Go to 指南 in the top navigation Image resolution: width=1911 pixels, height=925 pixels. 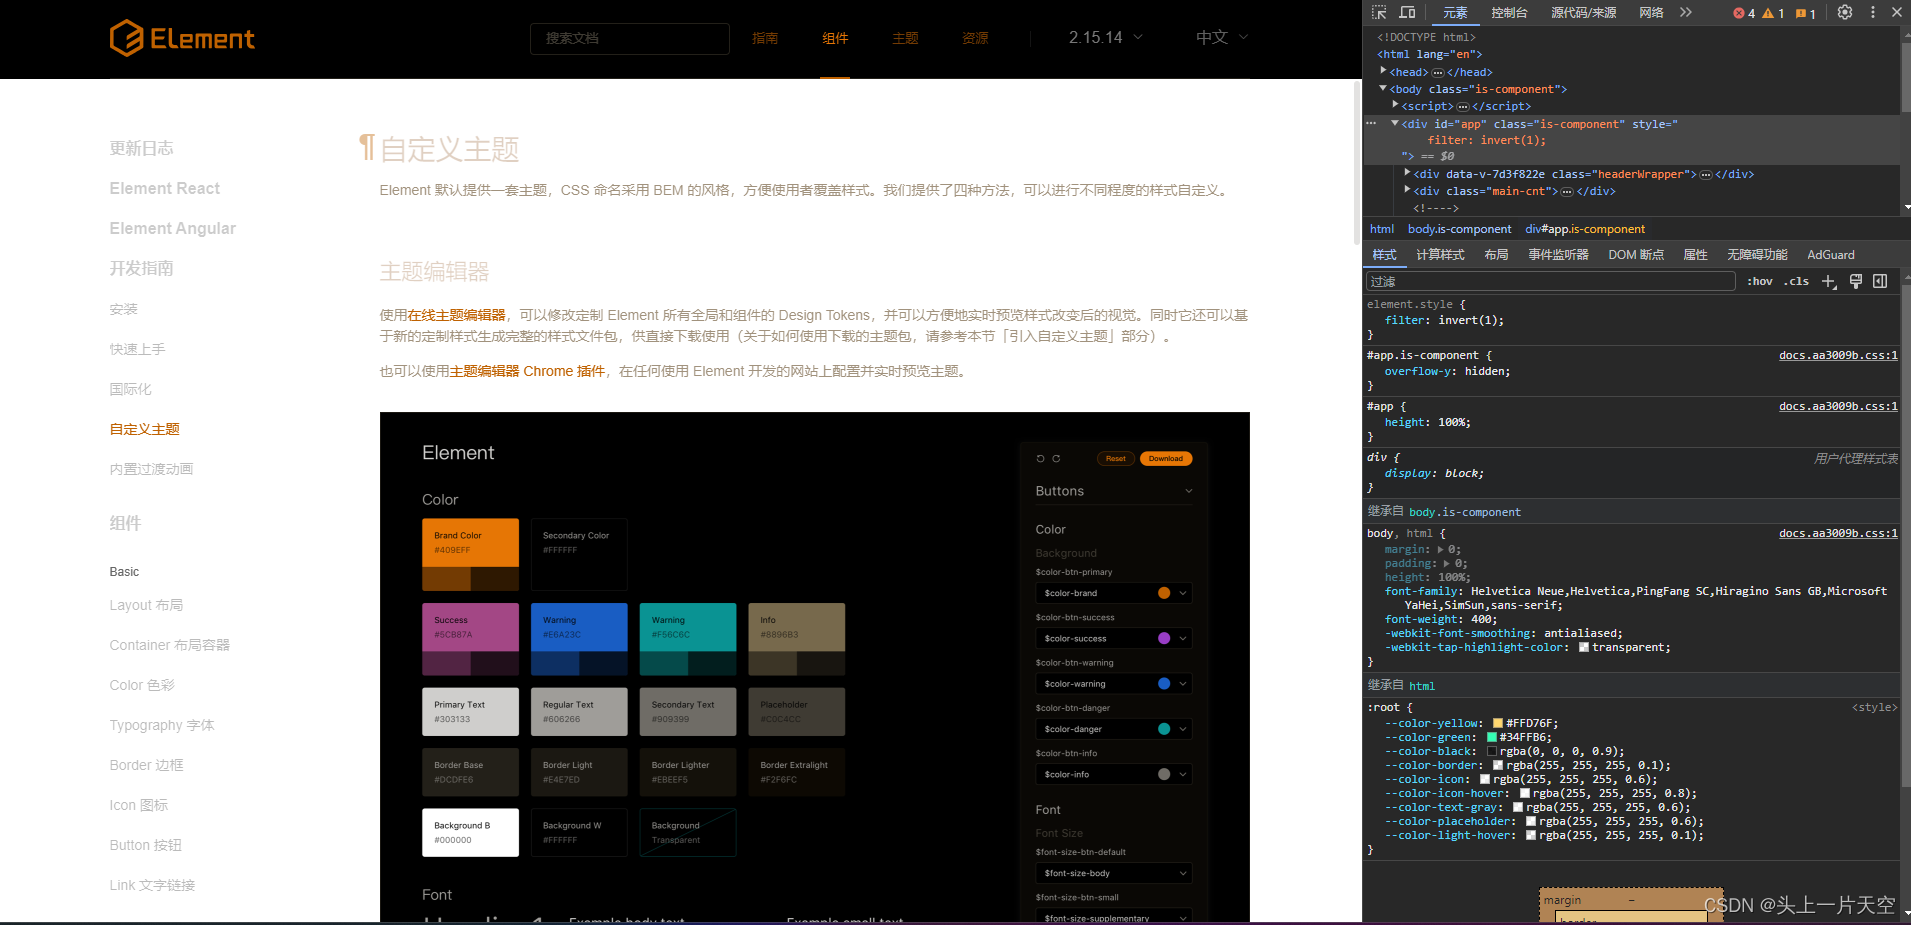click(765, 38)
